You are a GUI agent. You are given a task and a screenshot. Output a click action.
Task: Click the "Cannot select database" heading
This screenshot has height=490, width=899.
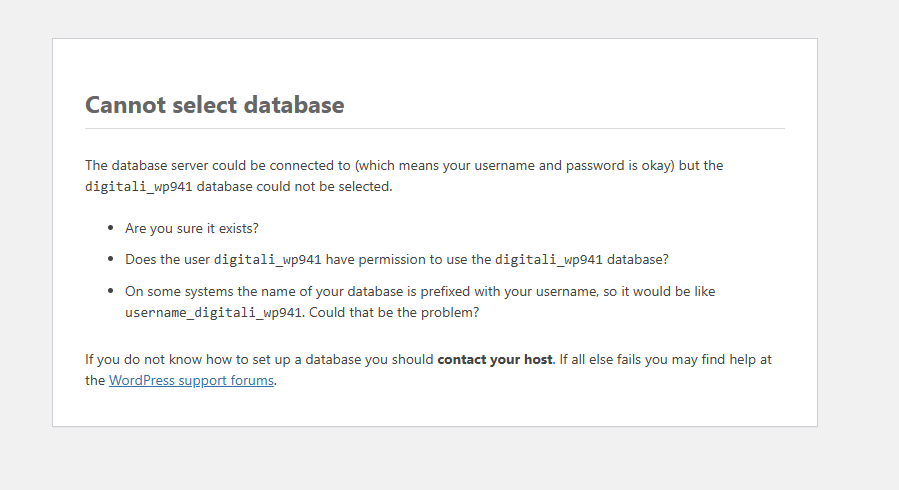[214, 105]
